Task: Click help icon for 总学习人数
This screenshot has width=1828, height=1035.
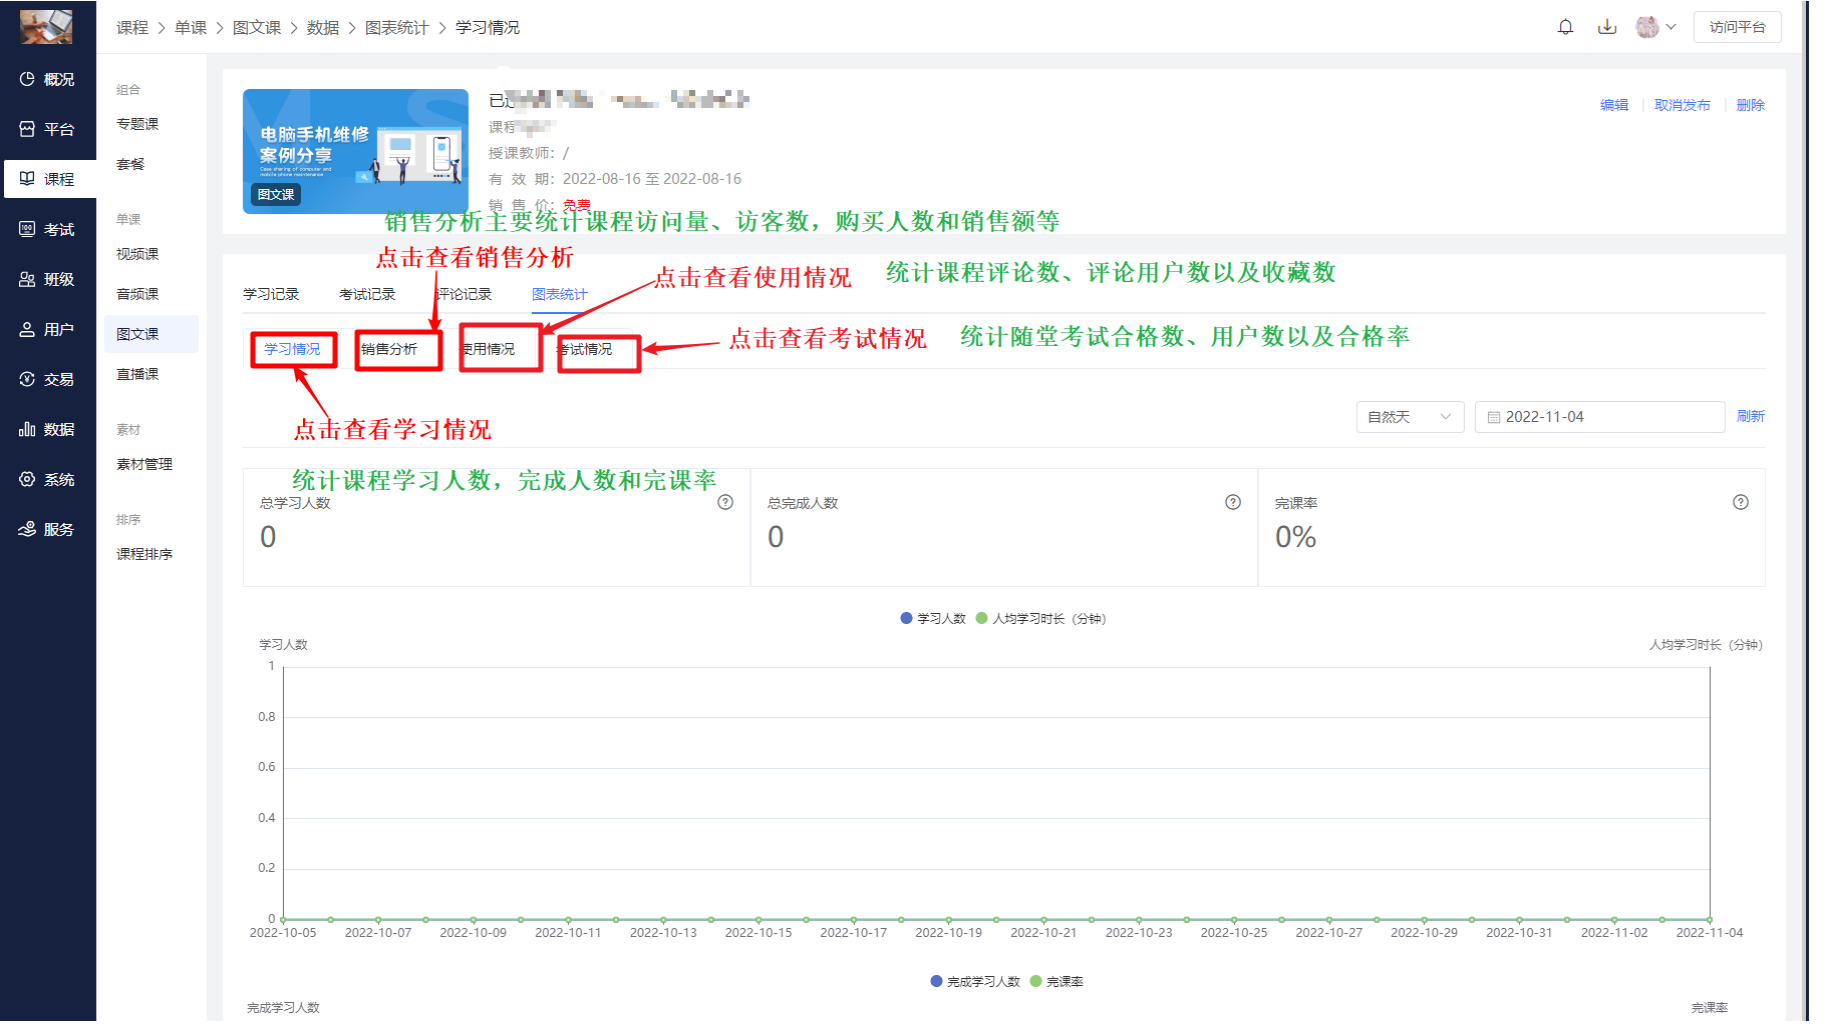Action: (726, 502)
